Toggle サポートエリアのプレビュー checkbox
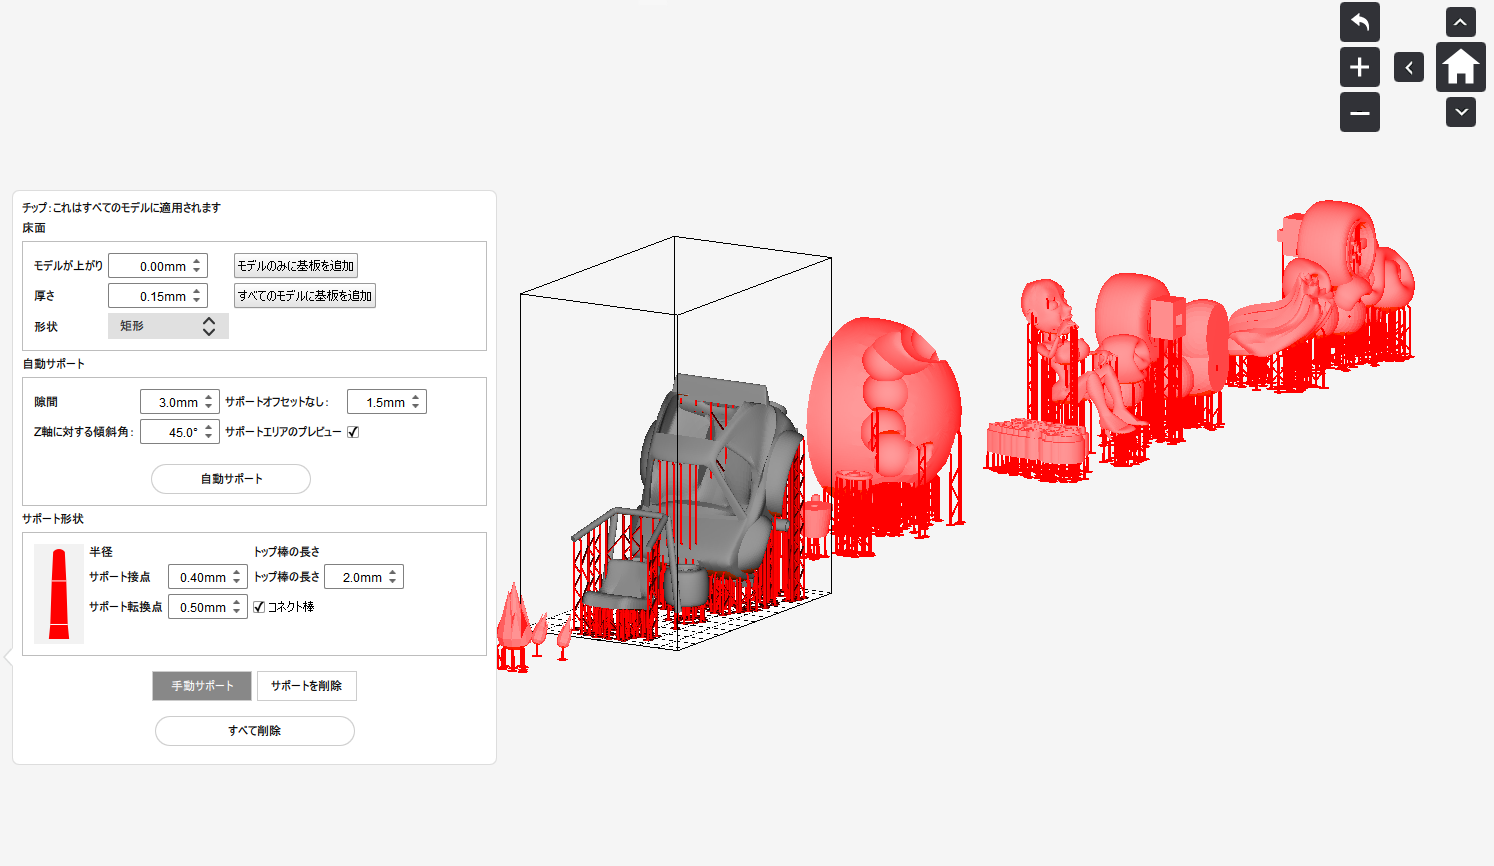This screenshot has width=1494, height=866. pos(353,432)
